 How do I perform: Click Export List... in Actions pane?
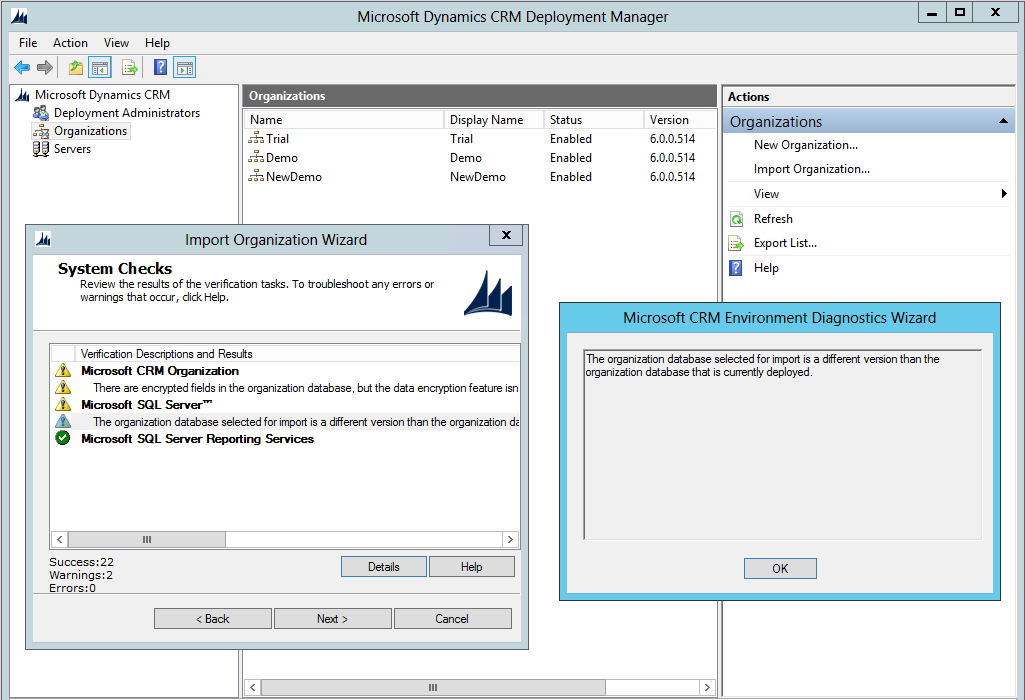[785, 243]
